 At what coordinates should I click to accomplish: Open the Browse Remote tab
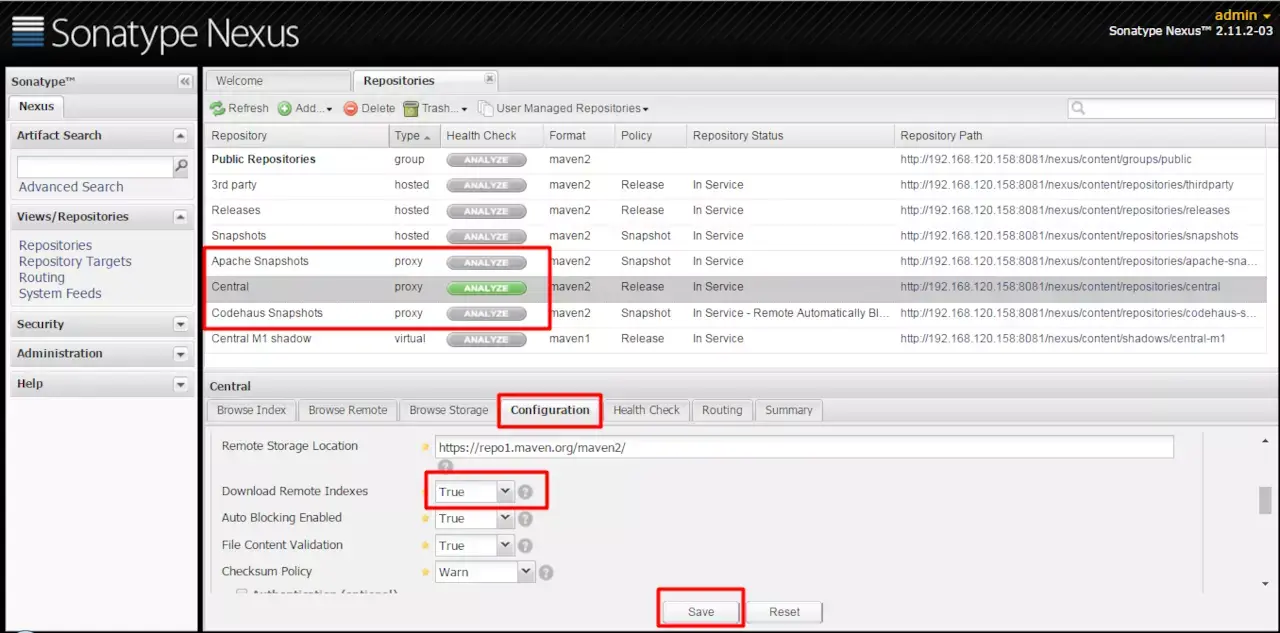click(x=348, y=410)
